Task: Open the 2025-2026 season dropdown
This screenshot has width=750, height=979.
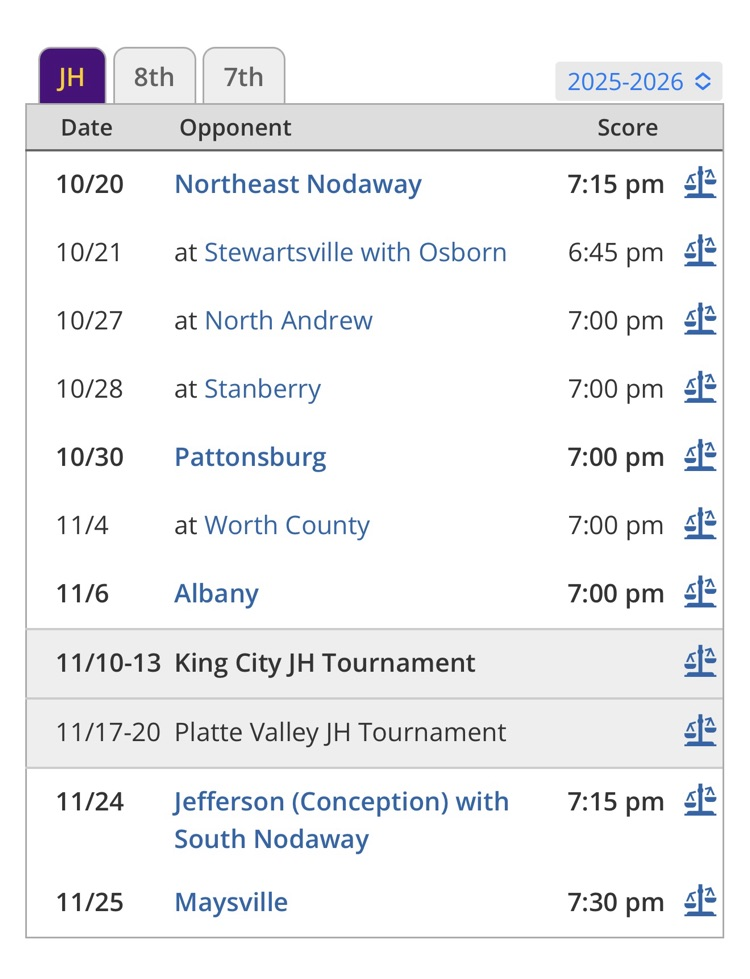Action: pos(638,81)
